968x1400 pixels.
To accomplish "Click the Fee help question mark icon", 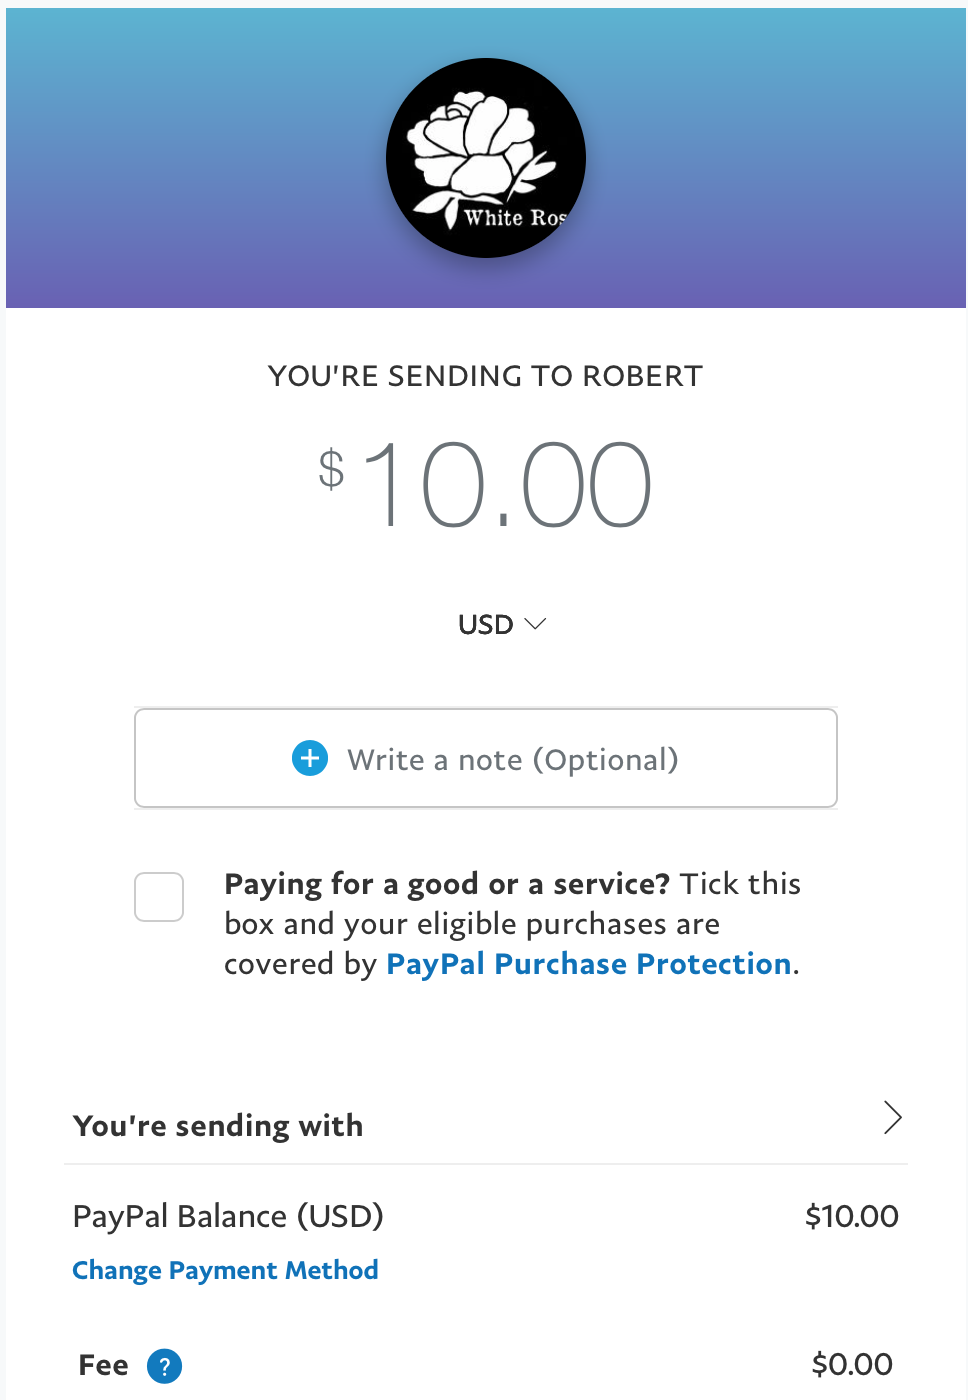I will pos(165,1365).
